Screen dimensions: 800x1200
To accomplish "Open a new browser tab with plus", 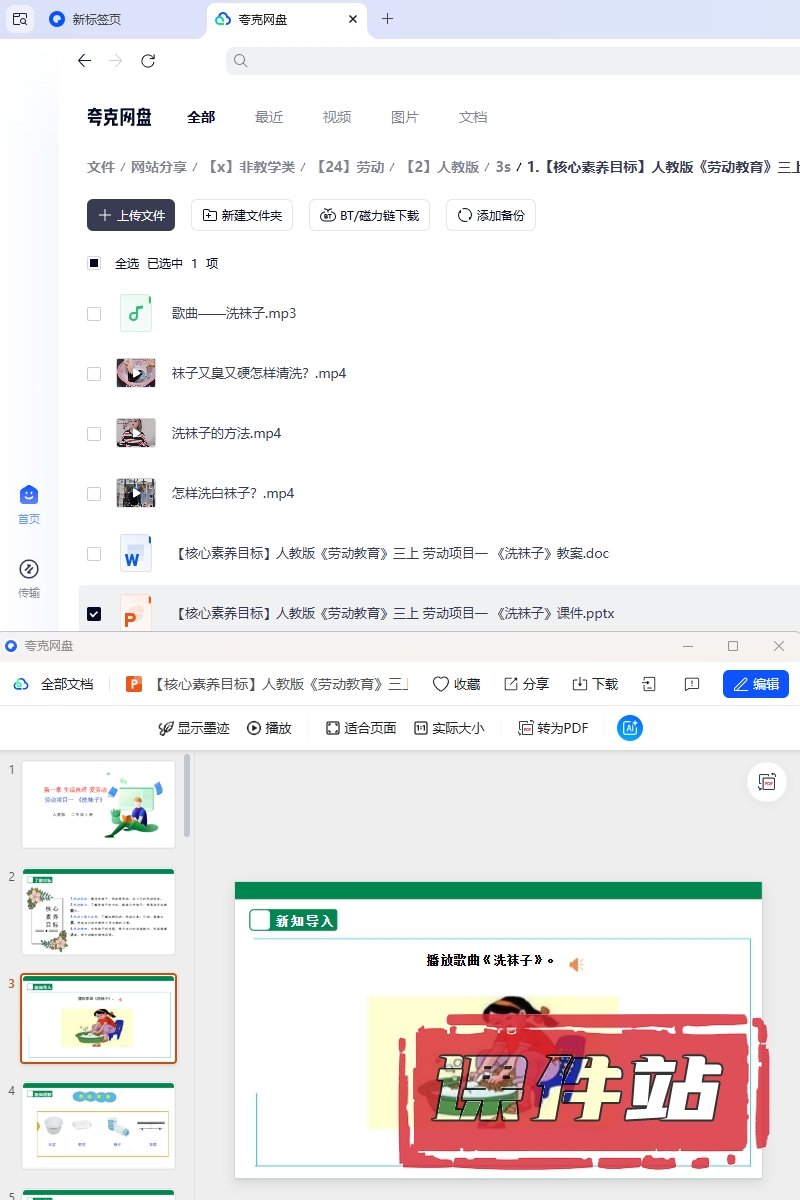I will coord(388,19).
